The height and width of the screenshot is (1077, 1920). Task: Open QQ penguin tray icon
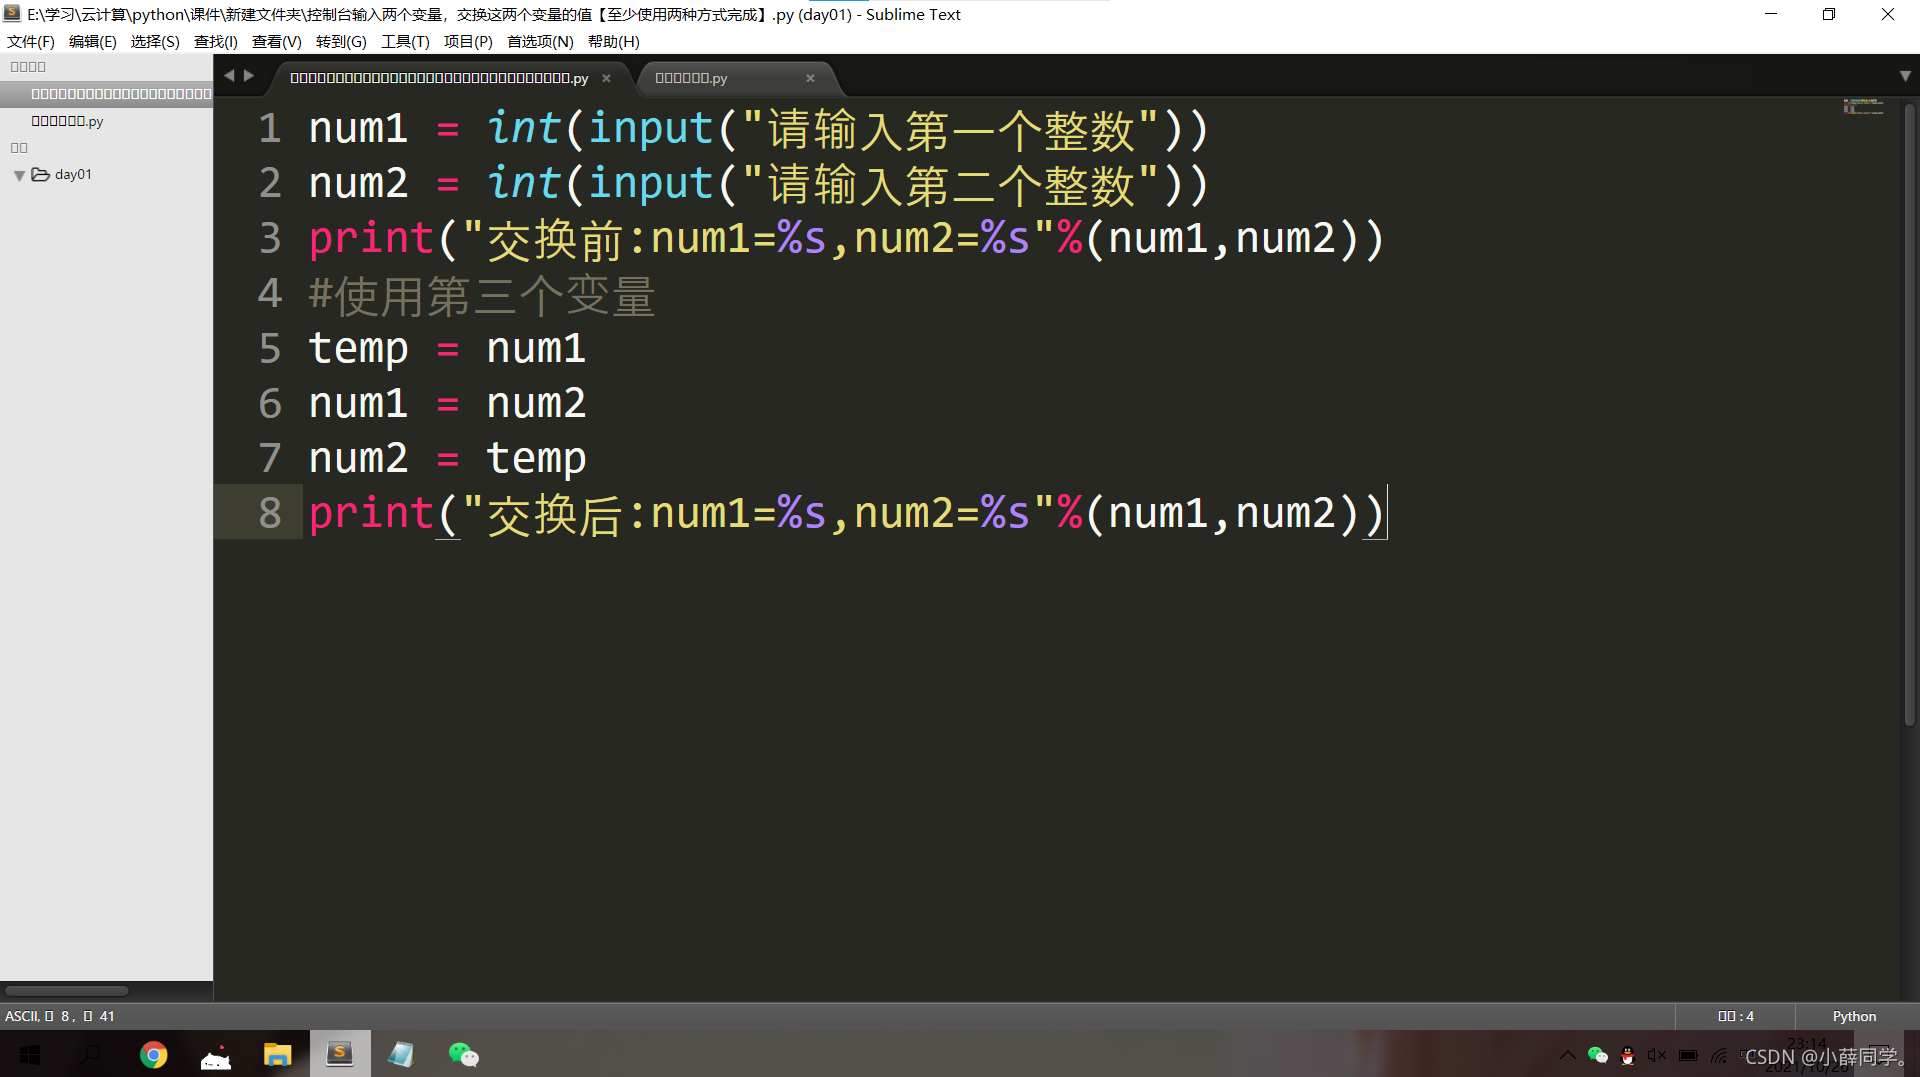click(x=1627, y=1055)
